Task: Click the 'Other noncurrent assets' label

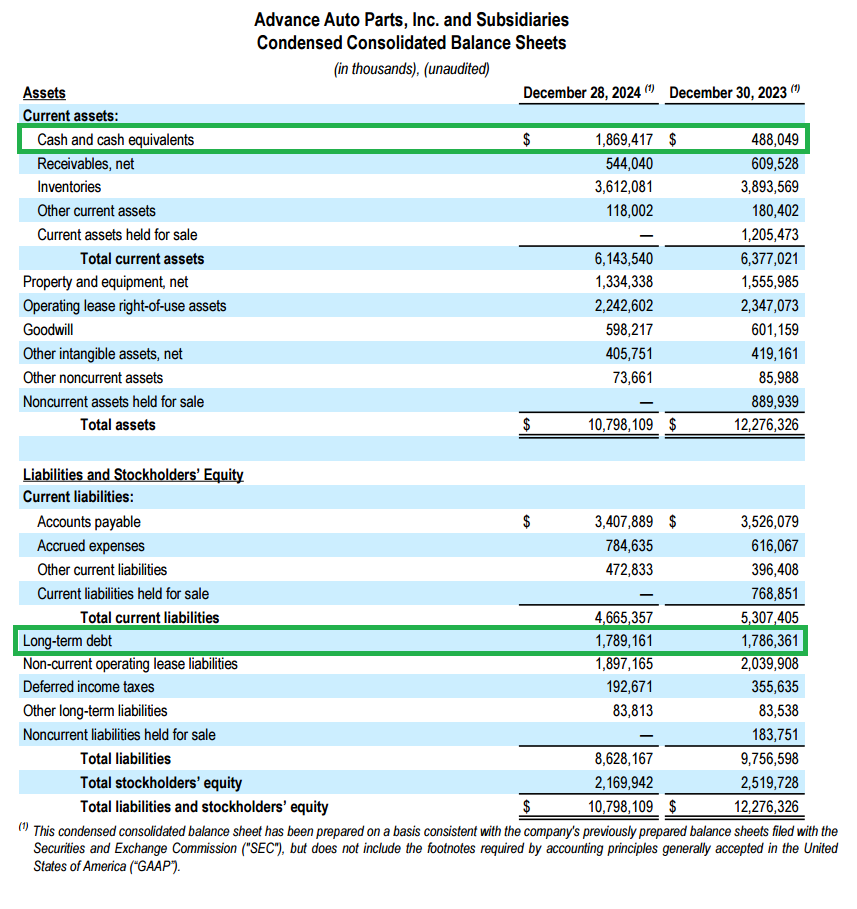Action: 93,378
